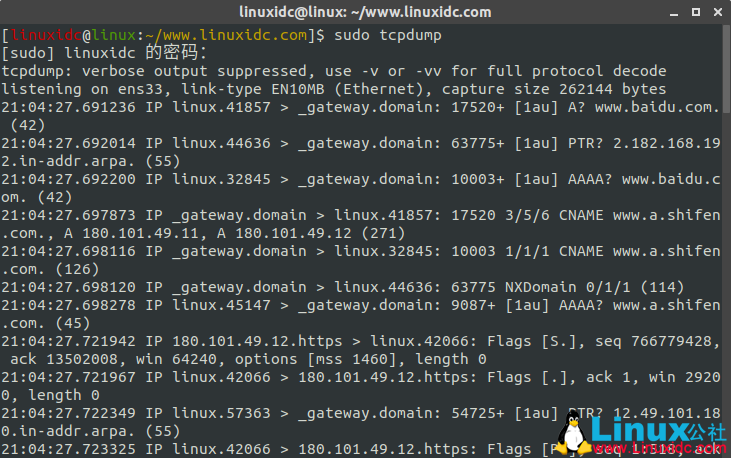Click the text '0, length 0'
The image size is (731, 458).
point(50,396)
